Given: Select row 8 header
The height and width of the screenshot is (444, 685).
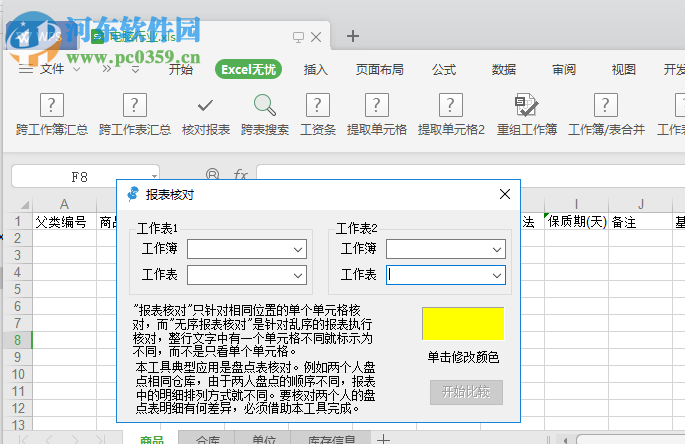Looking at the screenshot, I should coord(17,340).
